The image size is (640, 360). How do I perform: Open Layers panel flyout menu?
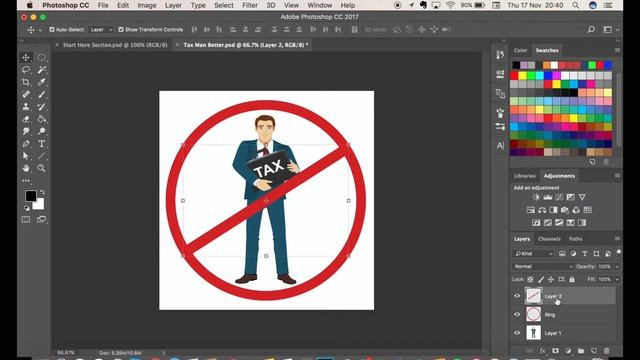coord(617,238)
